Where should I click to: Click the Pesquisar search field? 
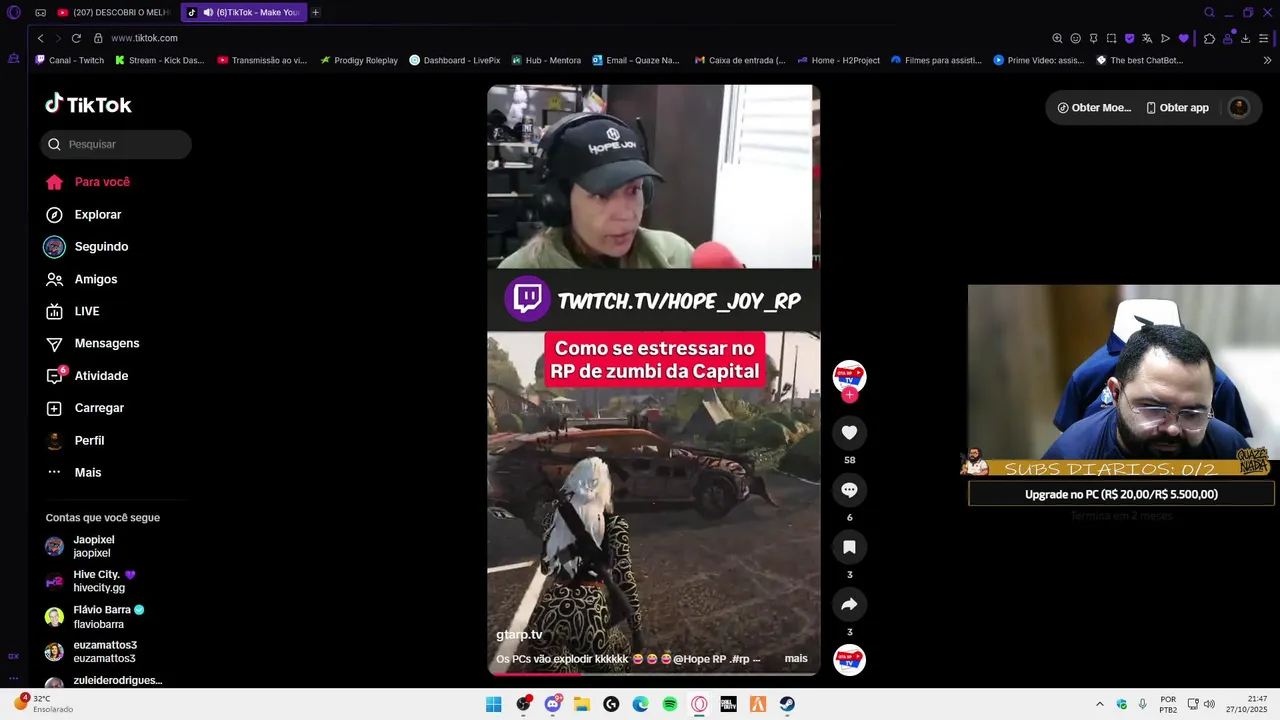[116, 144]
